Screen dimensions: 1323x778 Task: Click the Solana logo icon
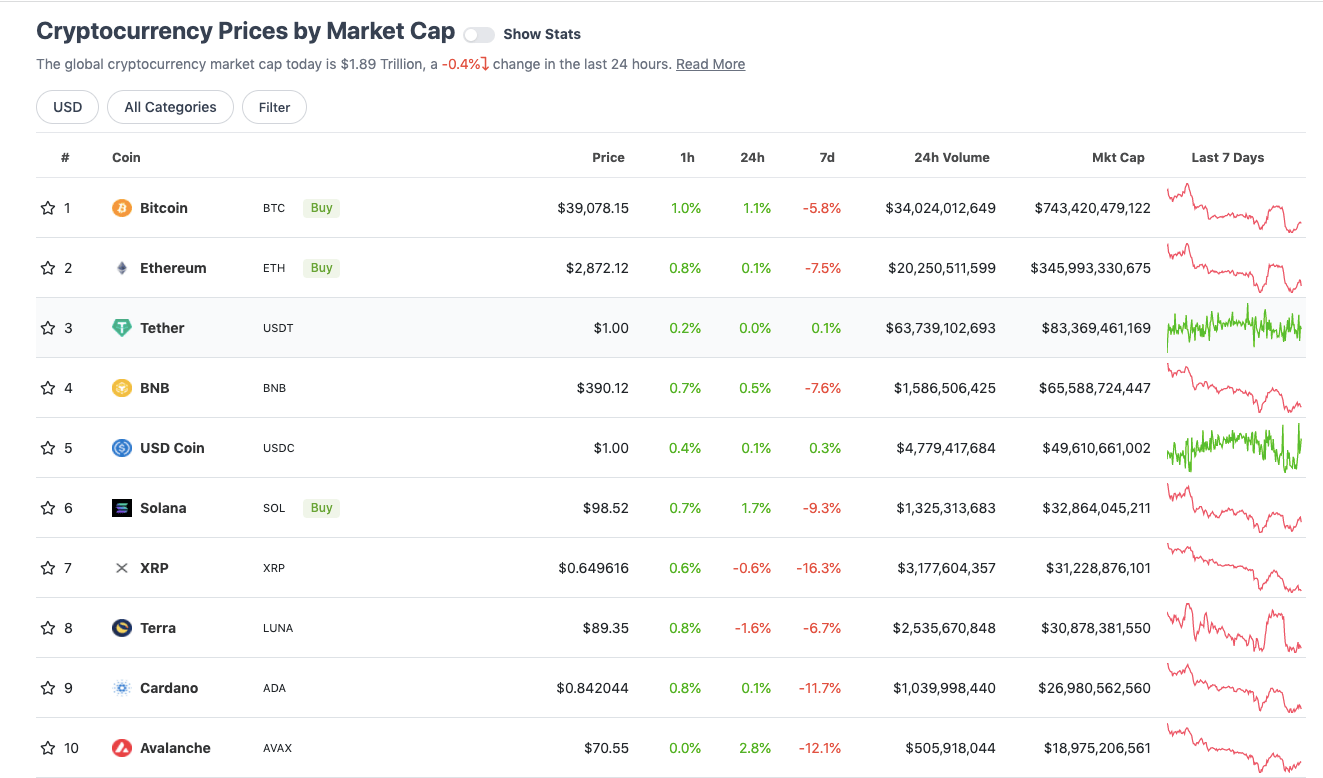pyautogui.click(x=122, y=508)
